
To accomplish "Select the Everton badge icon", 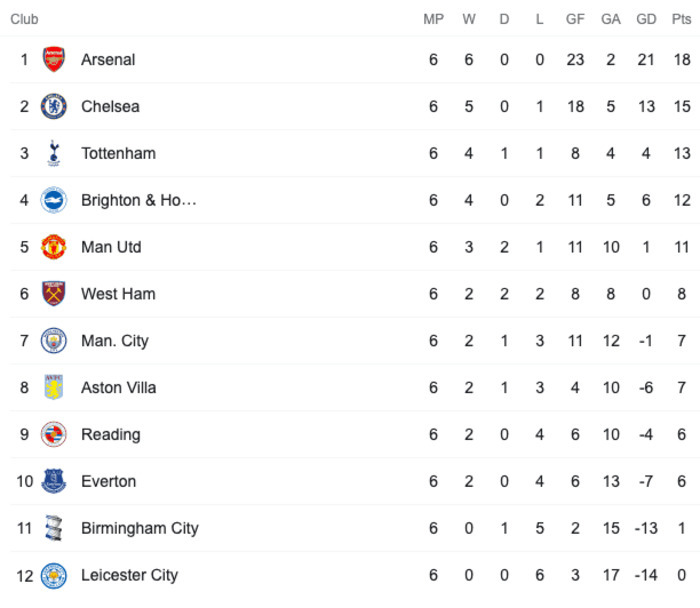I will tap(54, 481).
